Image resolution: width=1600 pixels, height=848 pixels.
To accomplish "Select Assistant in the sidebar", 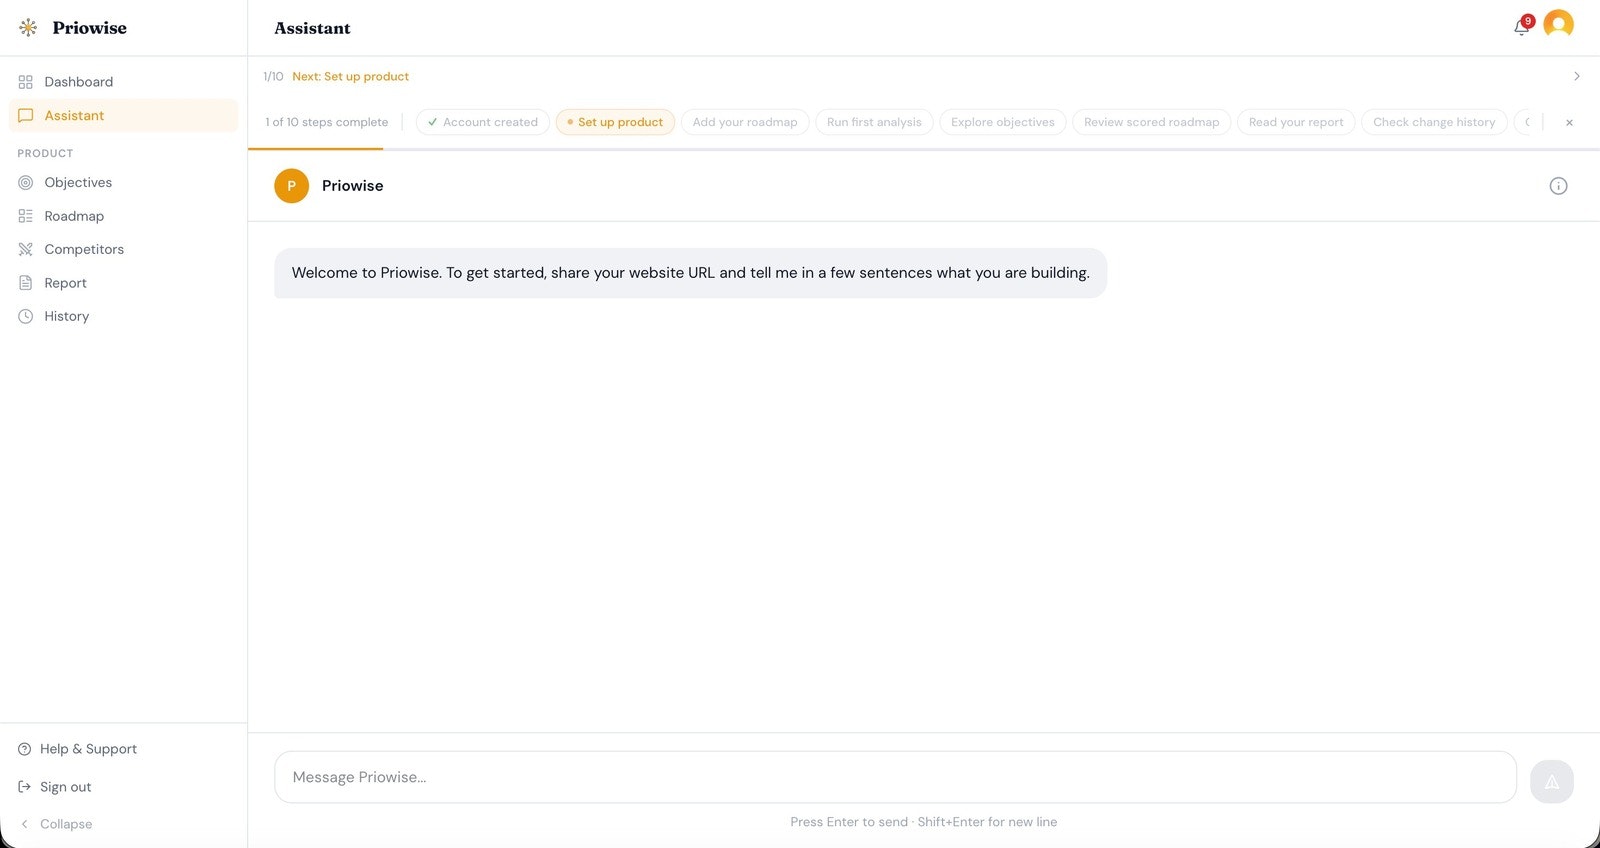I will pyautogui.click(x=123, y=116).
